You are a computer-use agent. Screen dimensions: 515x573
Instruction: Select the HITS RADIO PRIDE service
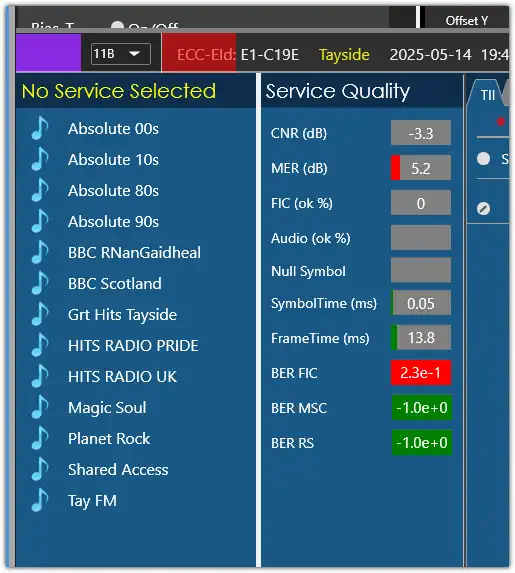point(133,346)
